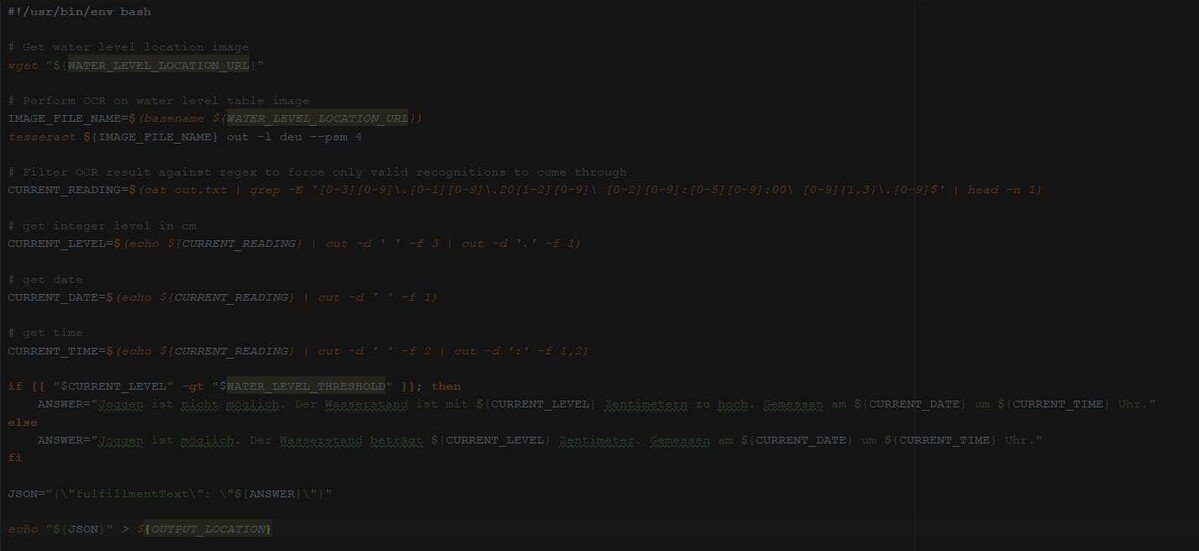The image size is (1199, 551).
Task: Click 'cut -d '.' -f 1' in CURRENT_LEVEL line
Action: pos(518,244)
